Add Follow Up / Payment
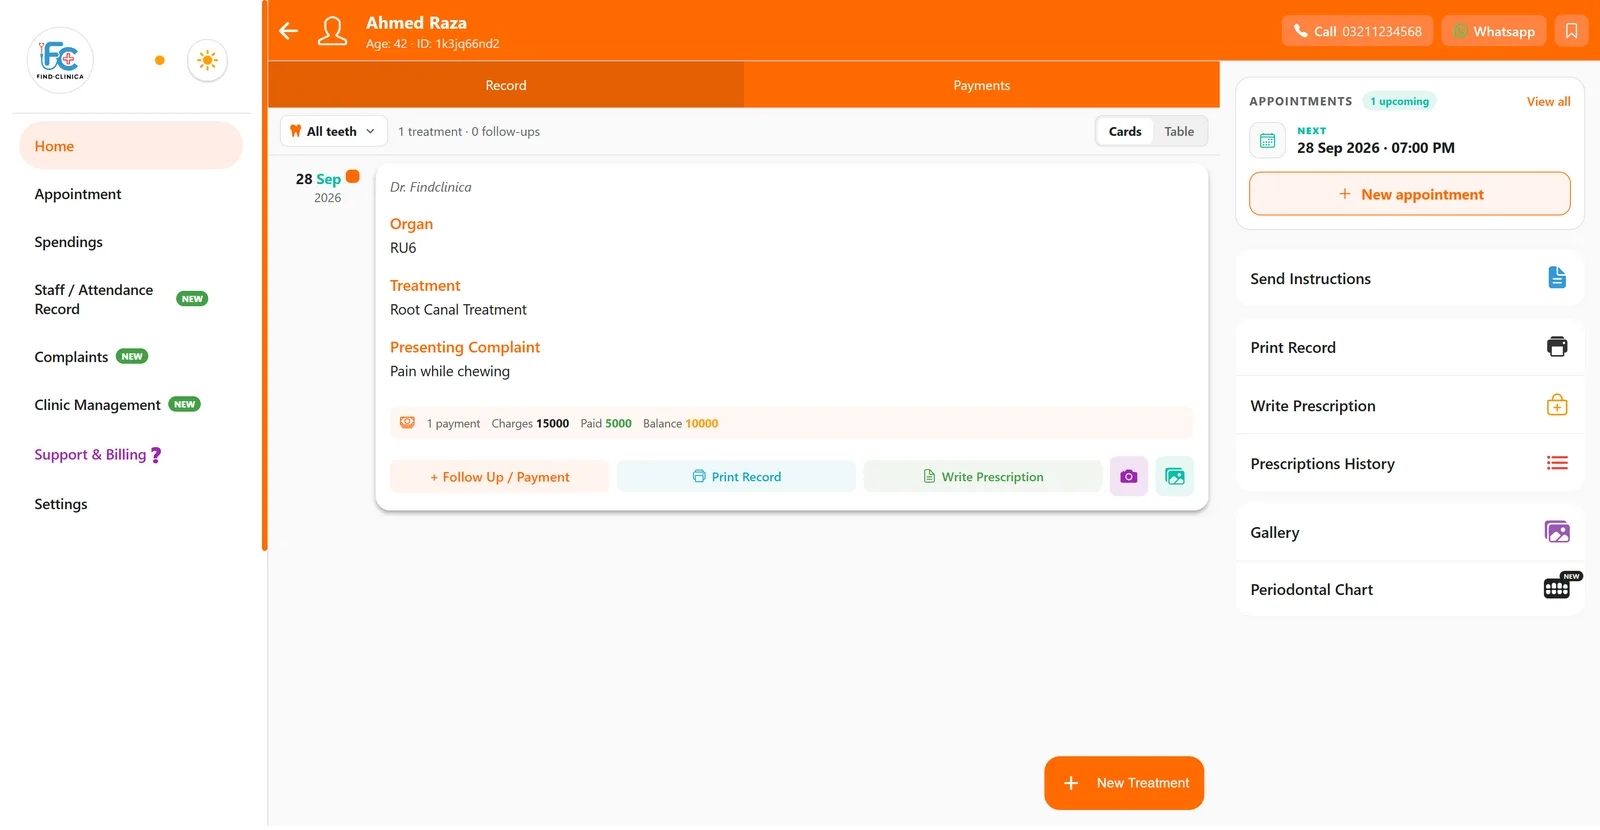Screen dimensions: 1600x830 tap(499, 477)
